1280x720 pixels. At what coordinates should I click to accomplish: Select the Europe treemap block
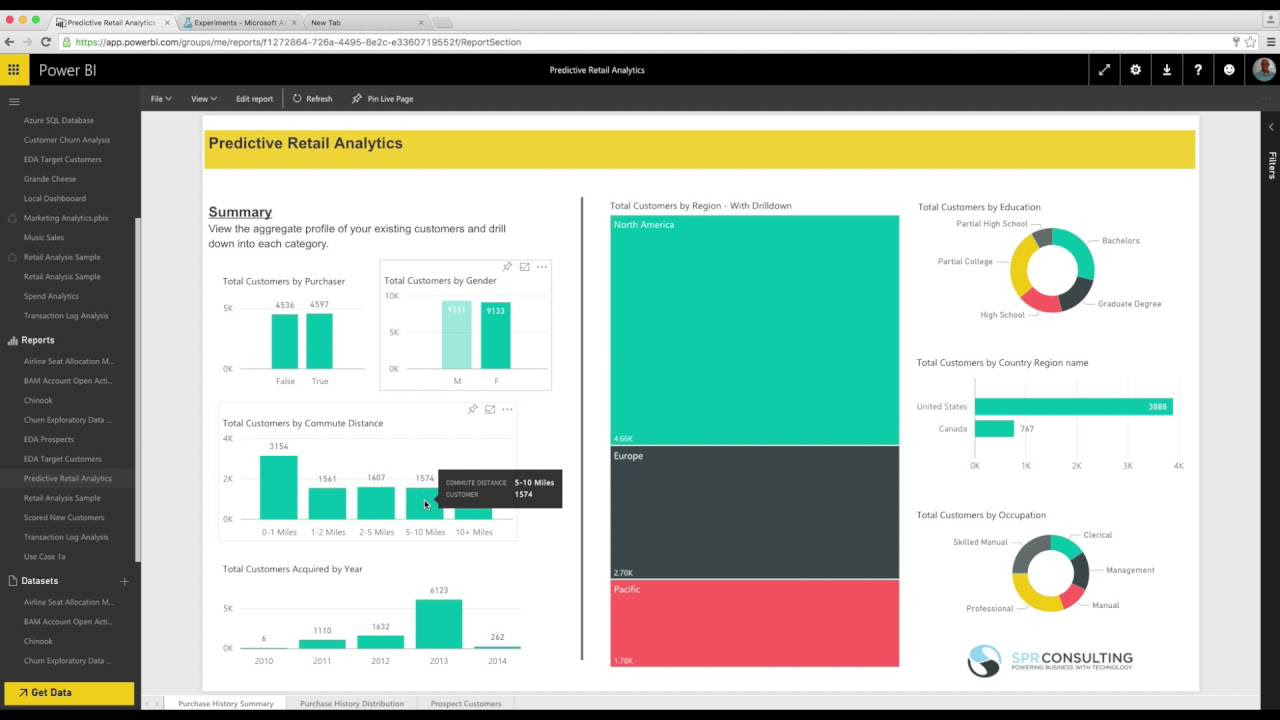click(754, 513)
